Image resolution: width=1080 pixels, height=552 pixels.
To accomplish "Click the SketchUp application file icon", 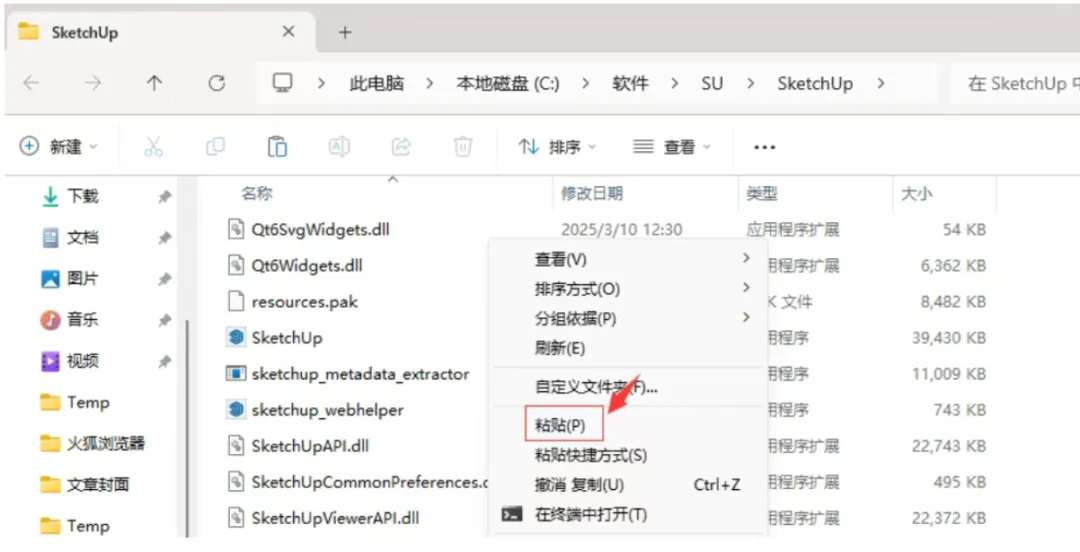I will [236, 338].
